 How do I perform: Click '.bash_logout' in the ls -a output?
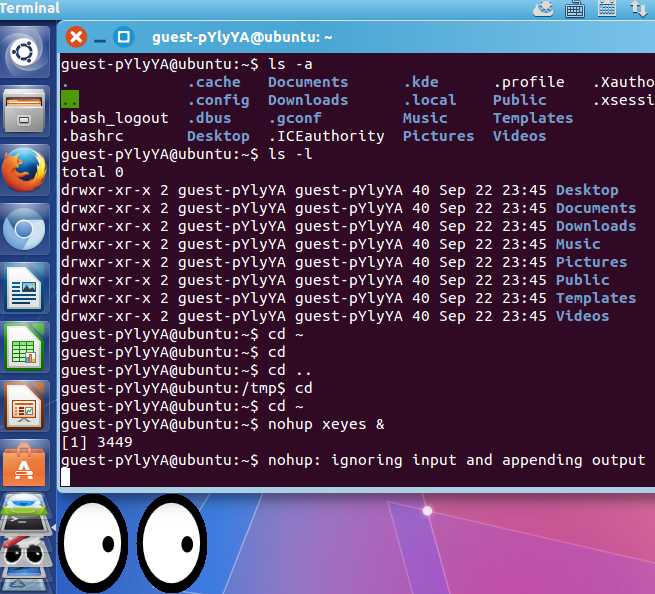click(115, 118)
